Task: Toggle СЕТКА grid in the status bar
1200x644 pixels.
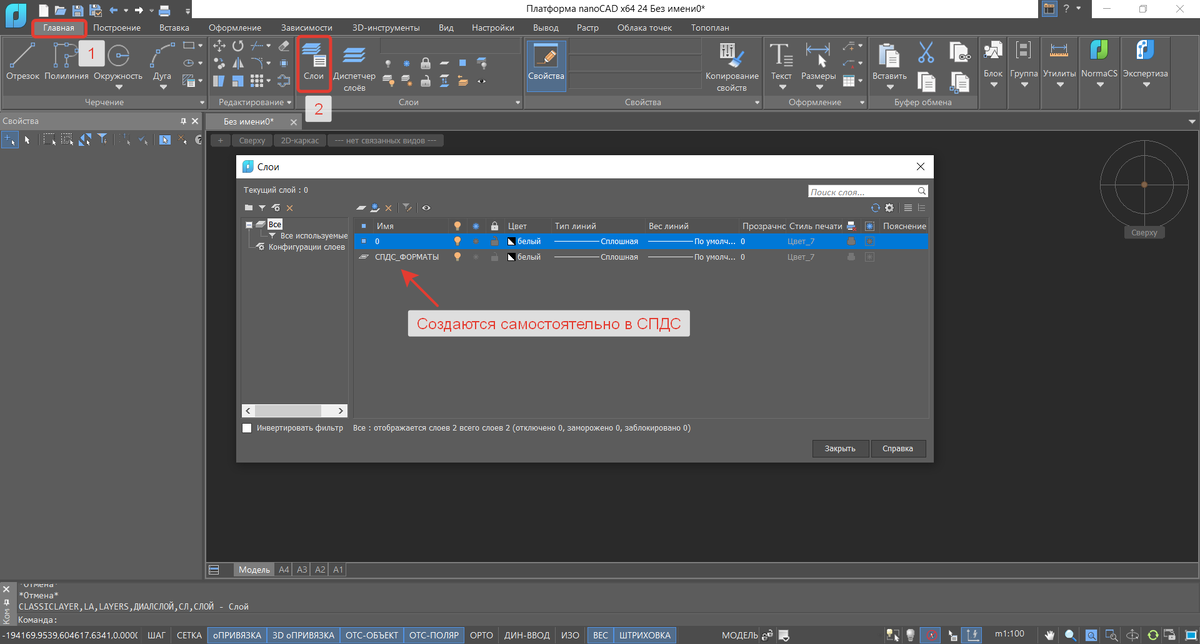Action: point(189,635)
